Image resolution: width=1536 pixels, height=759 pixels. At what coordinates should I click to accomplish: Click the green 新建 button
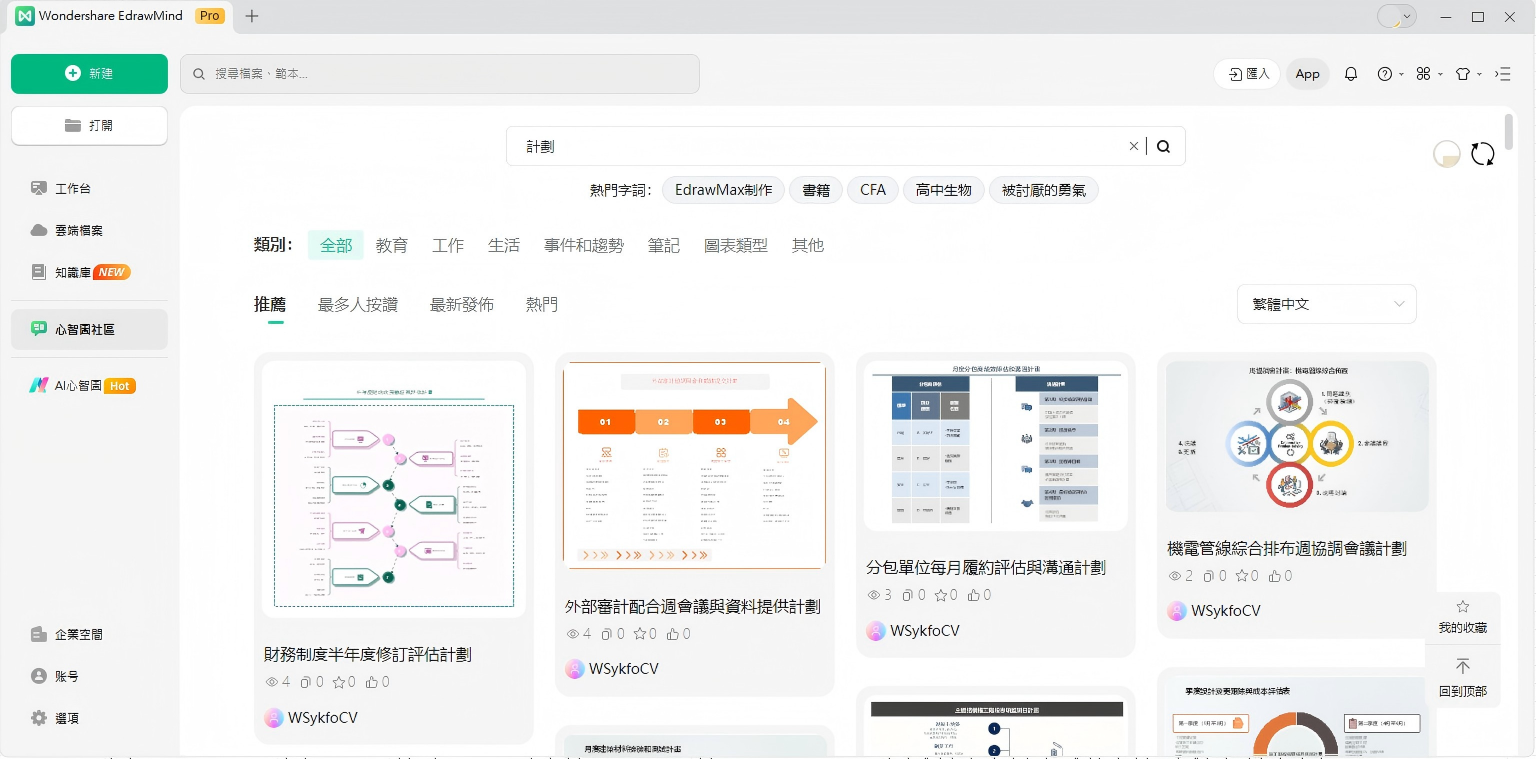click(x=89, y=74)
